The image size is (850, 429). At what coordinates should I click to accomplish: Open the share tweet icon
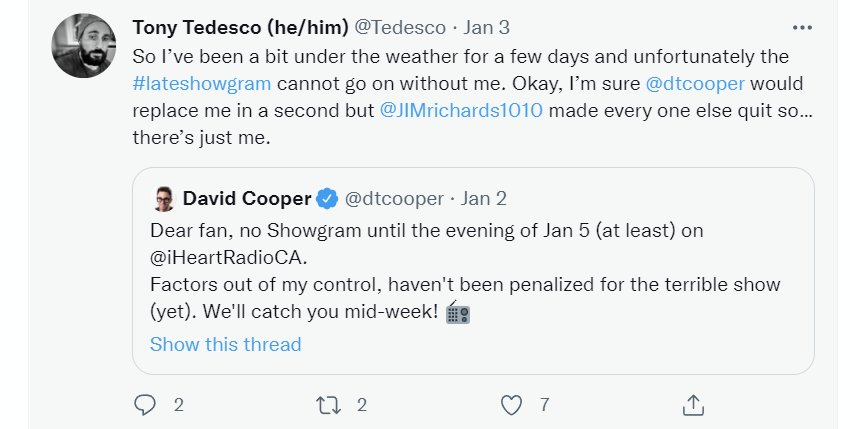693,405
